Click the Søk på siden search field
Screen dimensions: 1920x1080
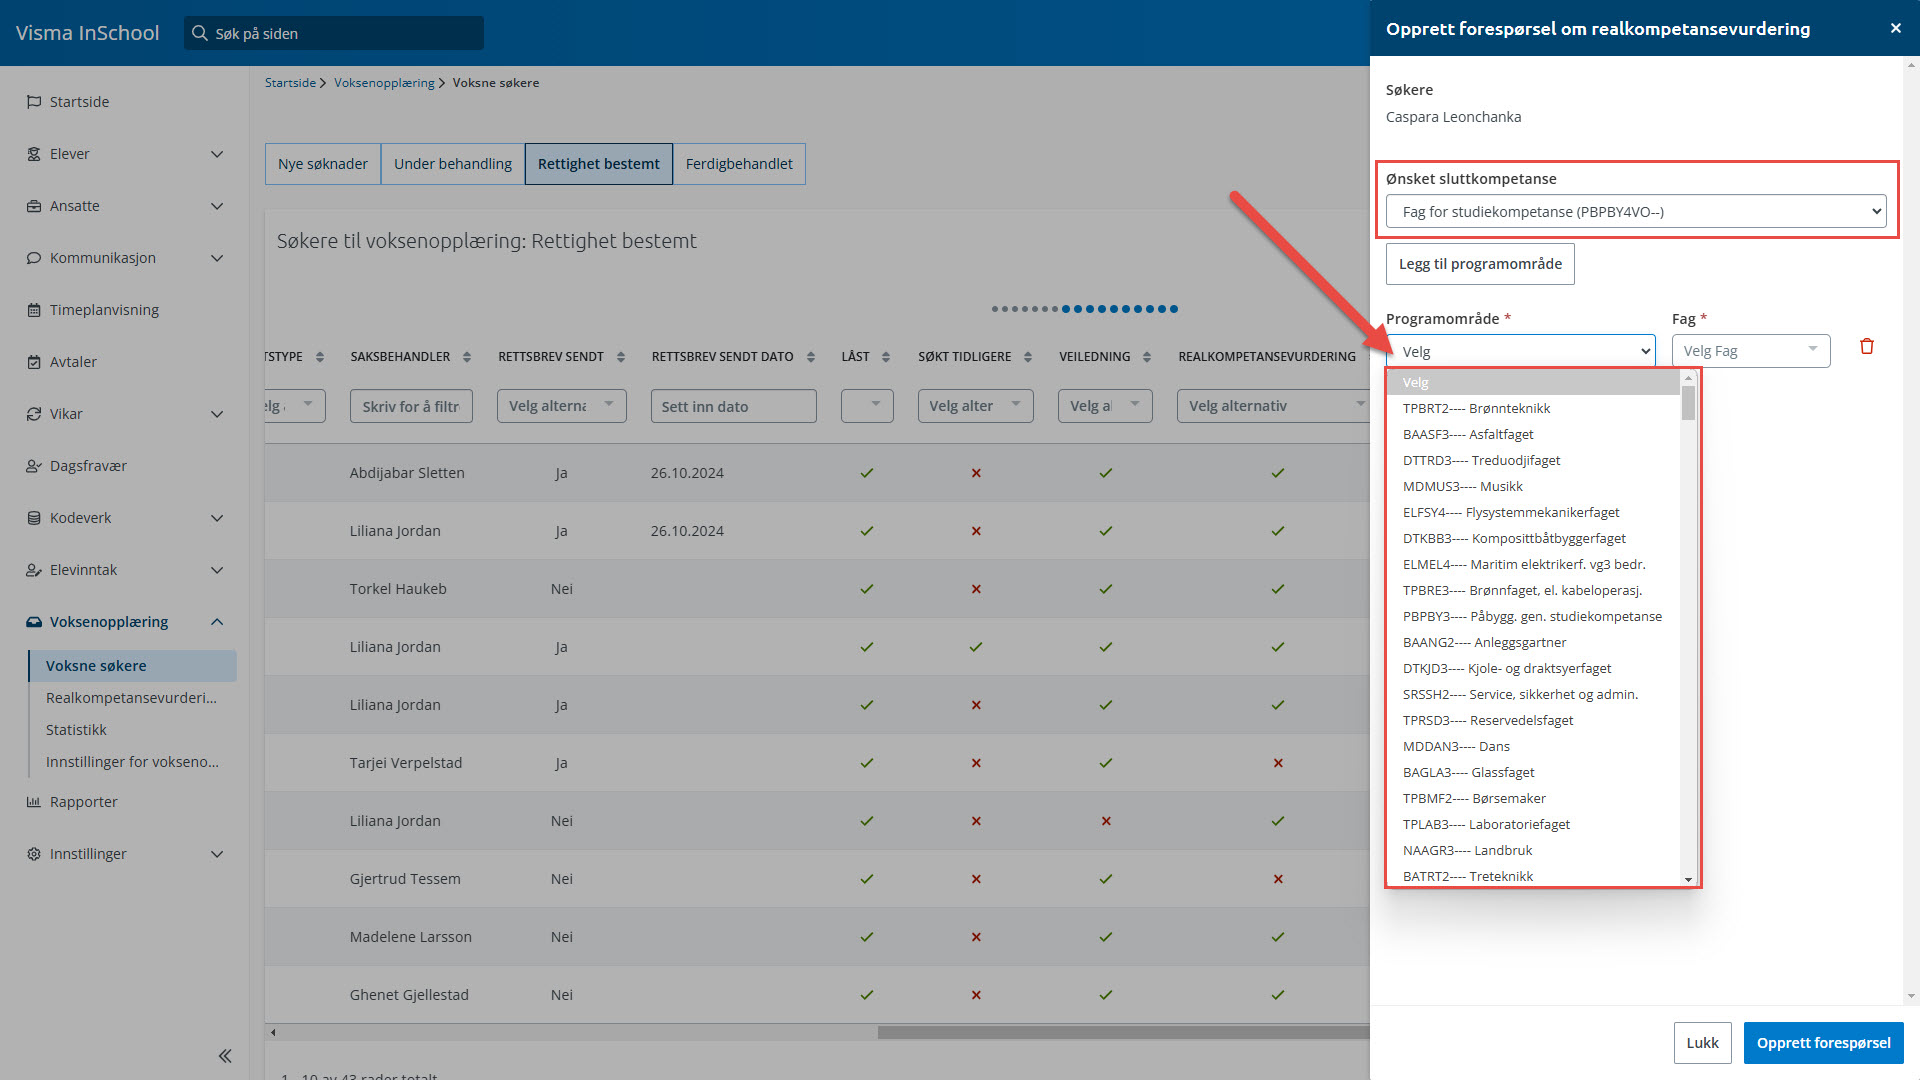pyautogui.click(x=334, y=33)
